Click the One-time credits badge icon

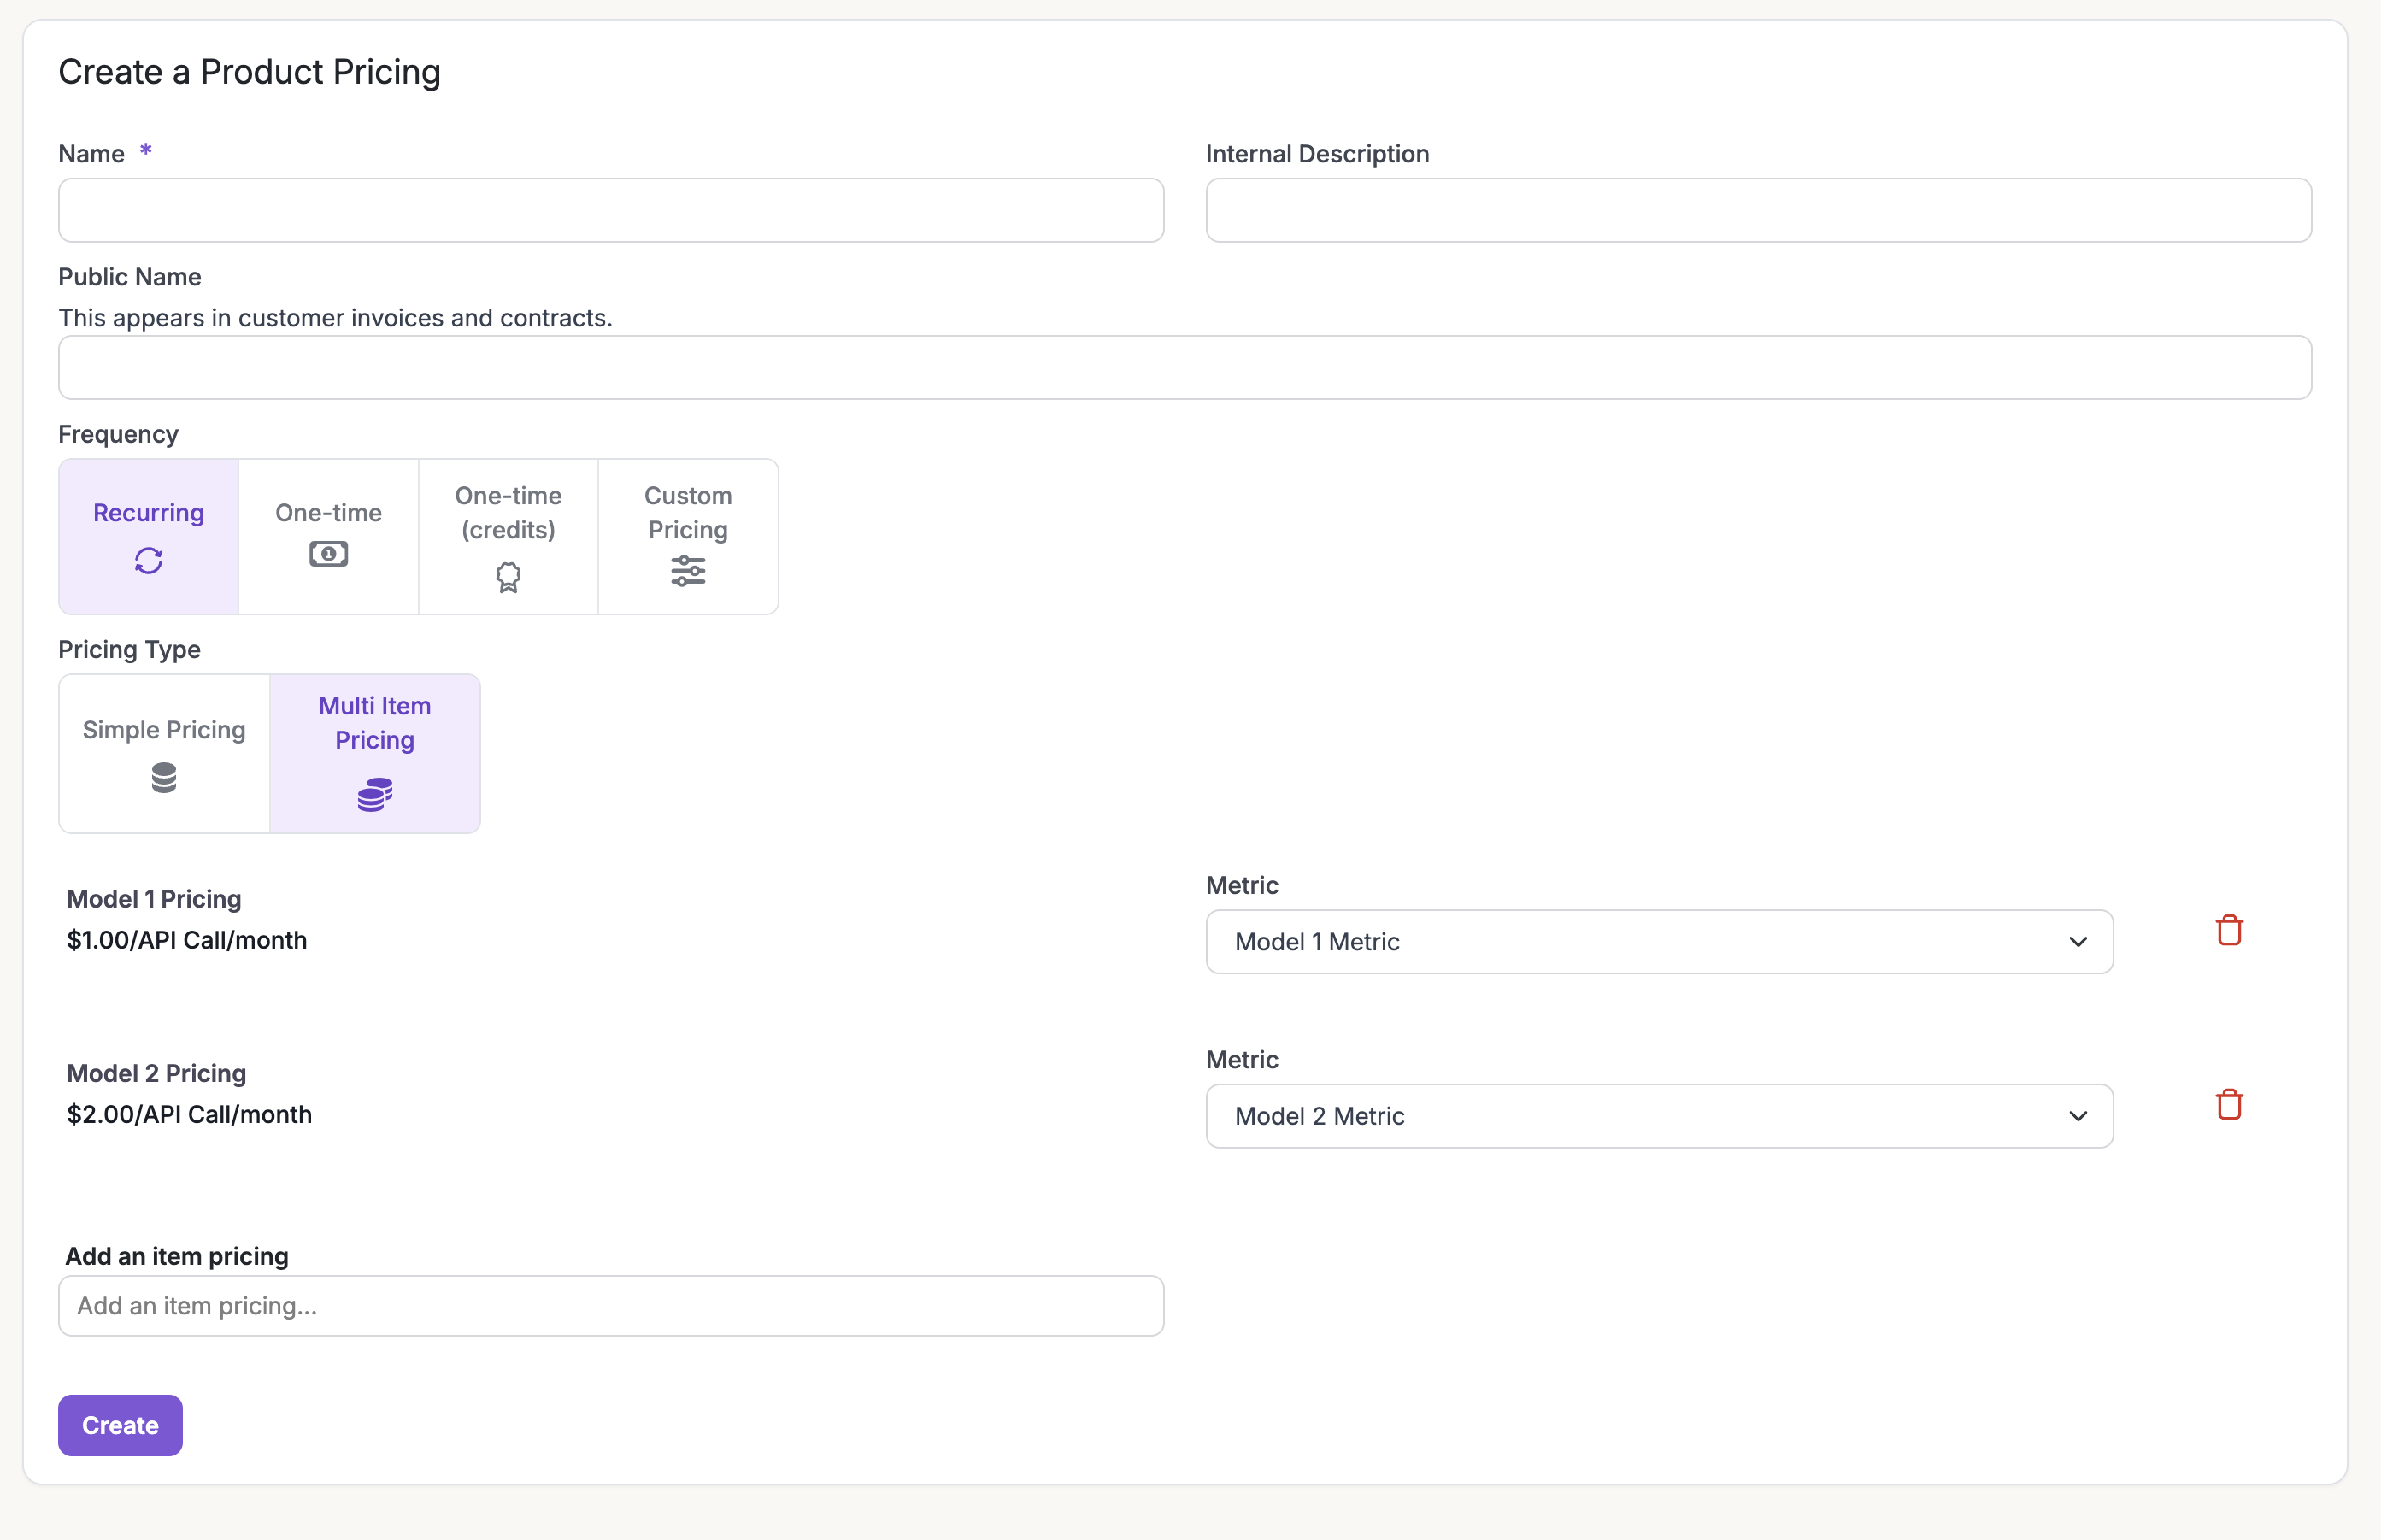click(508, 577)
